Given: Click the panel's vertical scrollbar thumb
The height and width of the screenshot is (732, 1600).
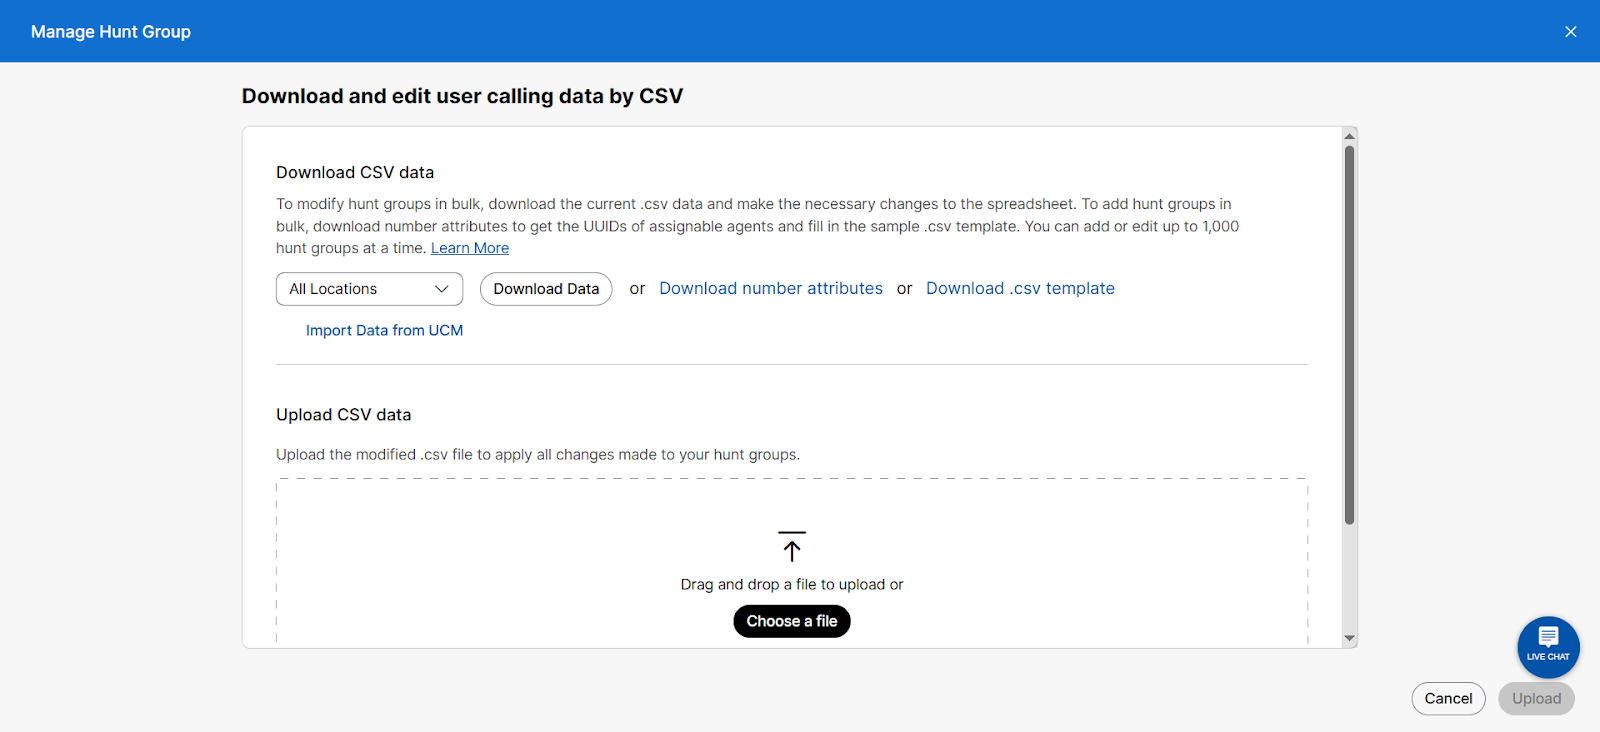Looking at the screenshot, I should coord(1349,335).
